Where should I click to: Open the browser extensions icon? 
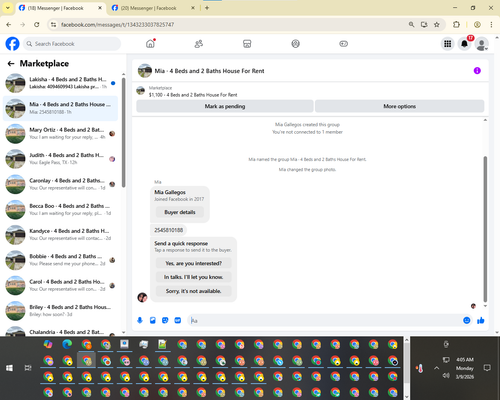[x=456, y=24]
